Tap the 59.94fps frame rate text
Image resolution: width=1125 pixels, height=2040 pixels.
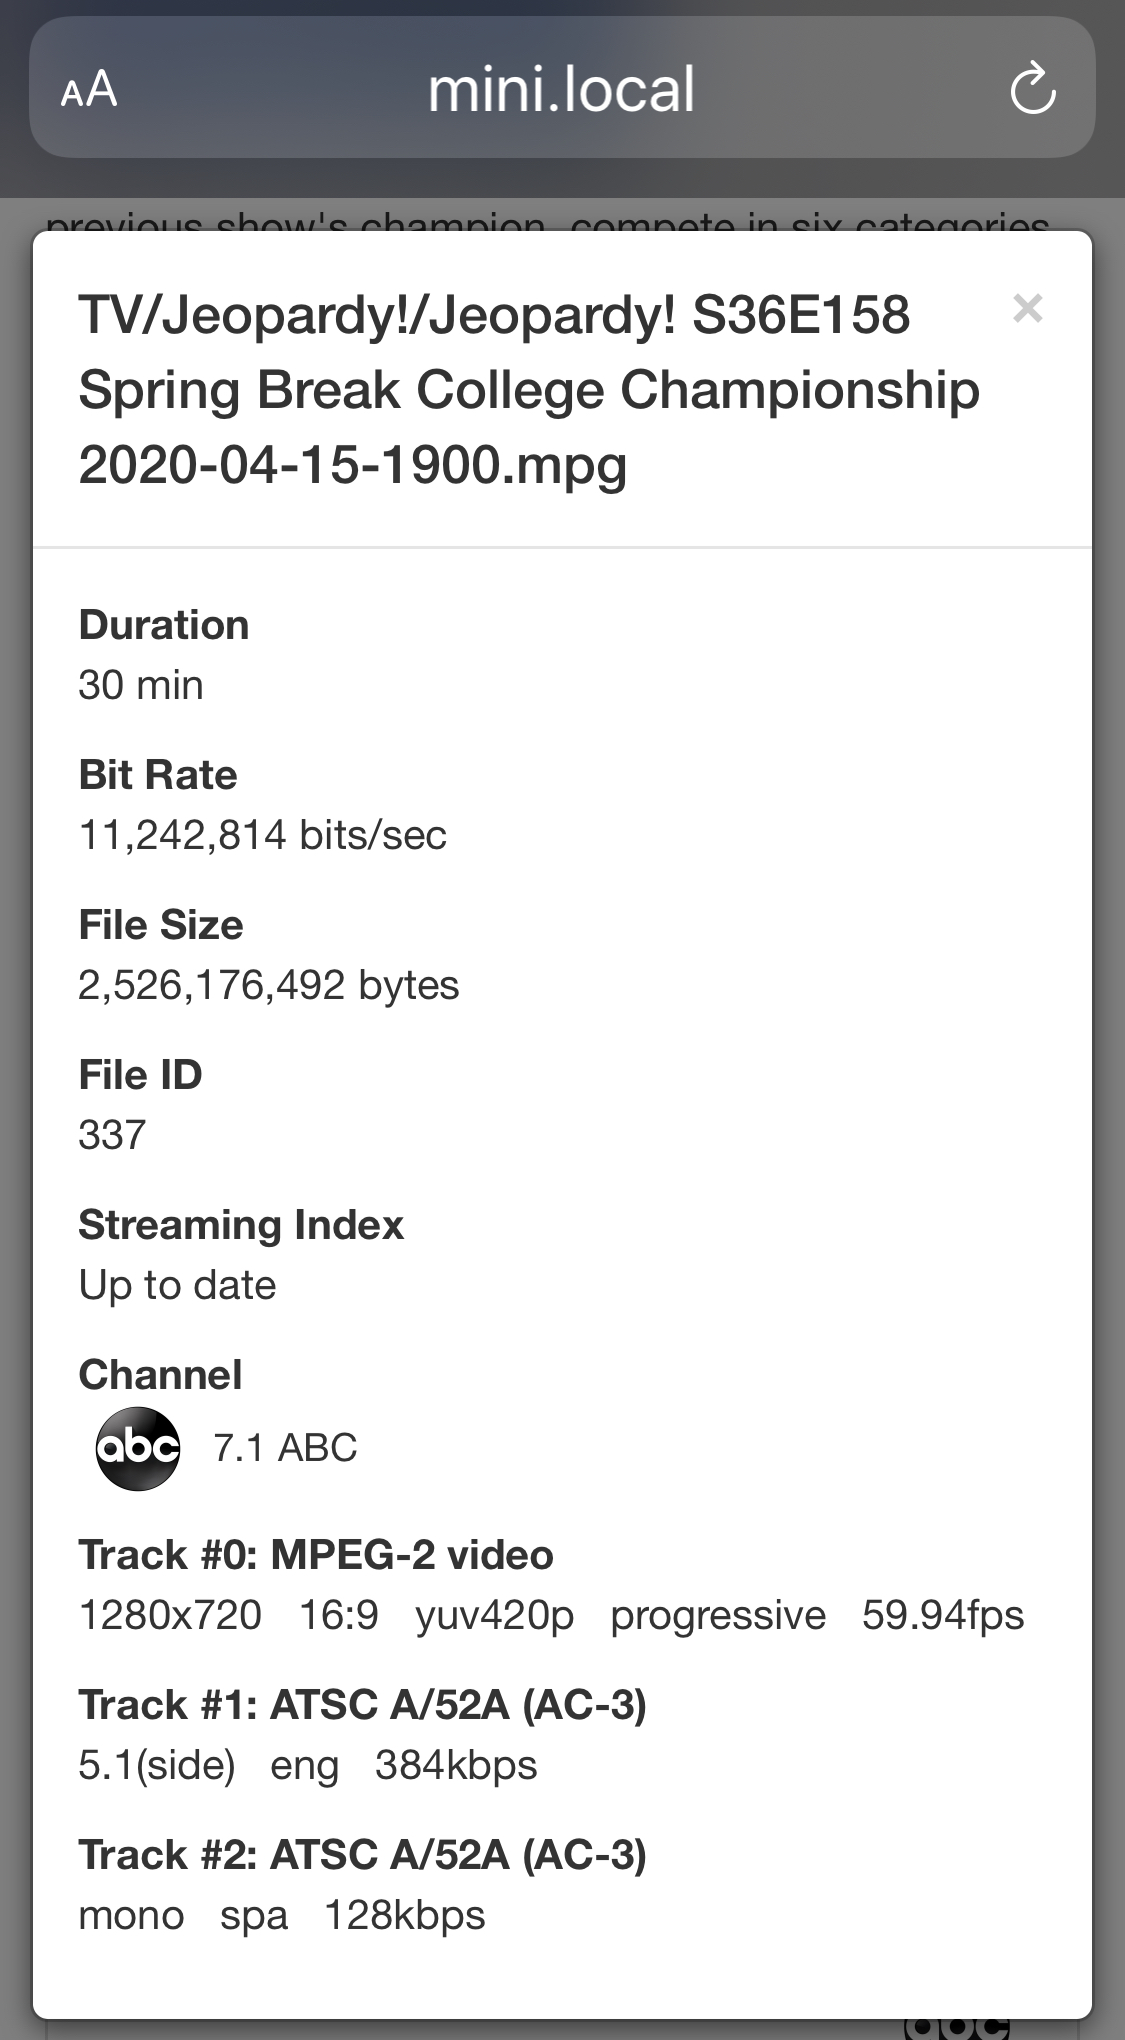point(942,1615)
